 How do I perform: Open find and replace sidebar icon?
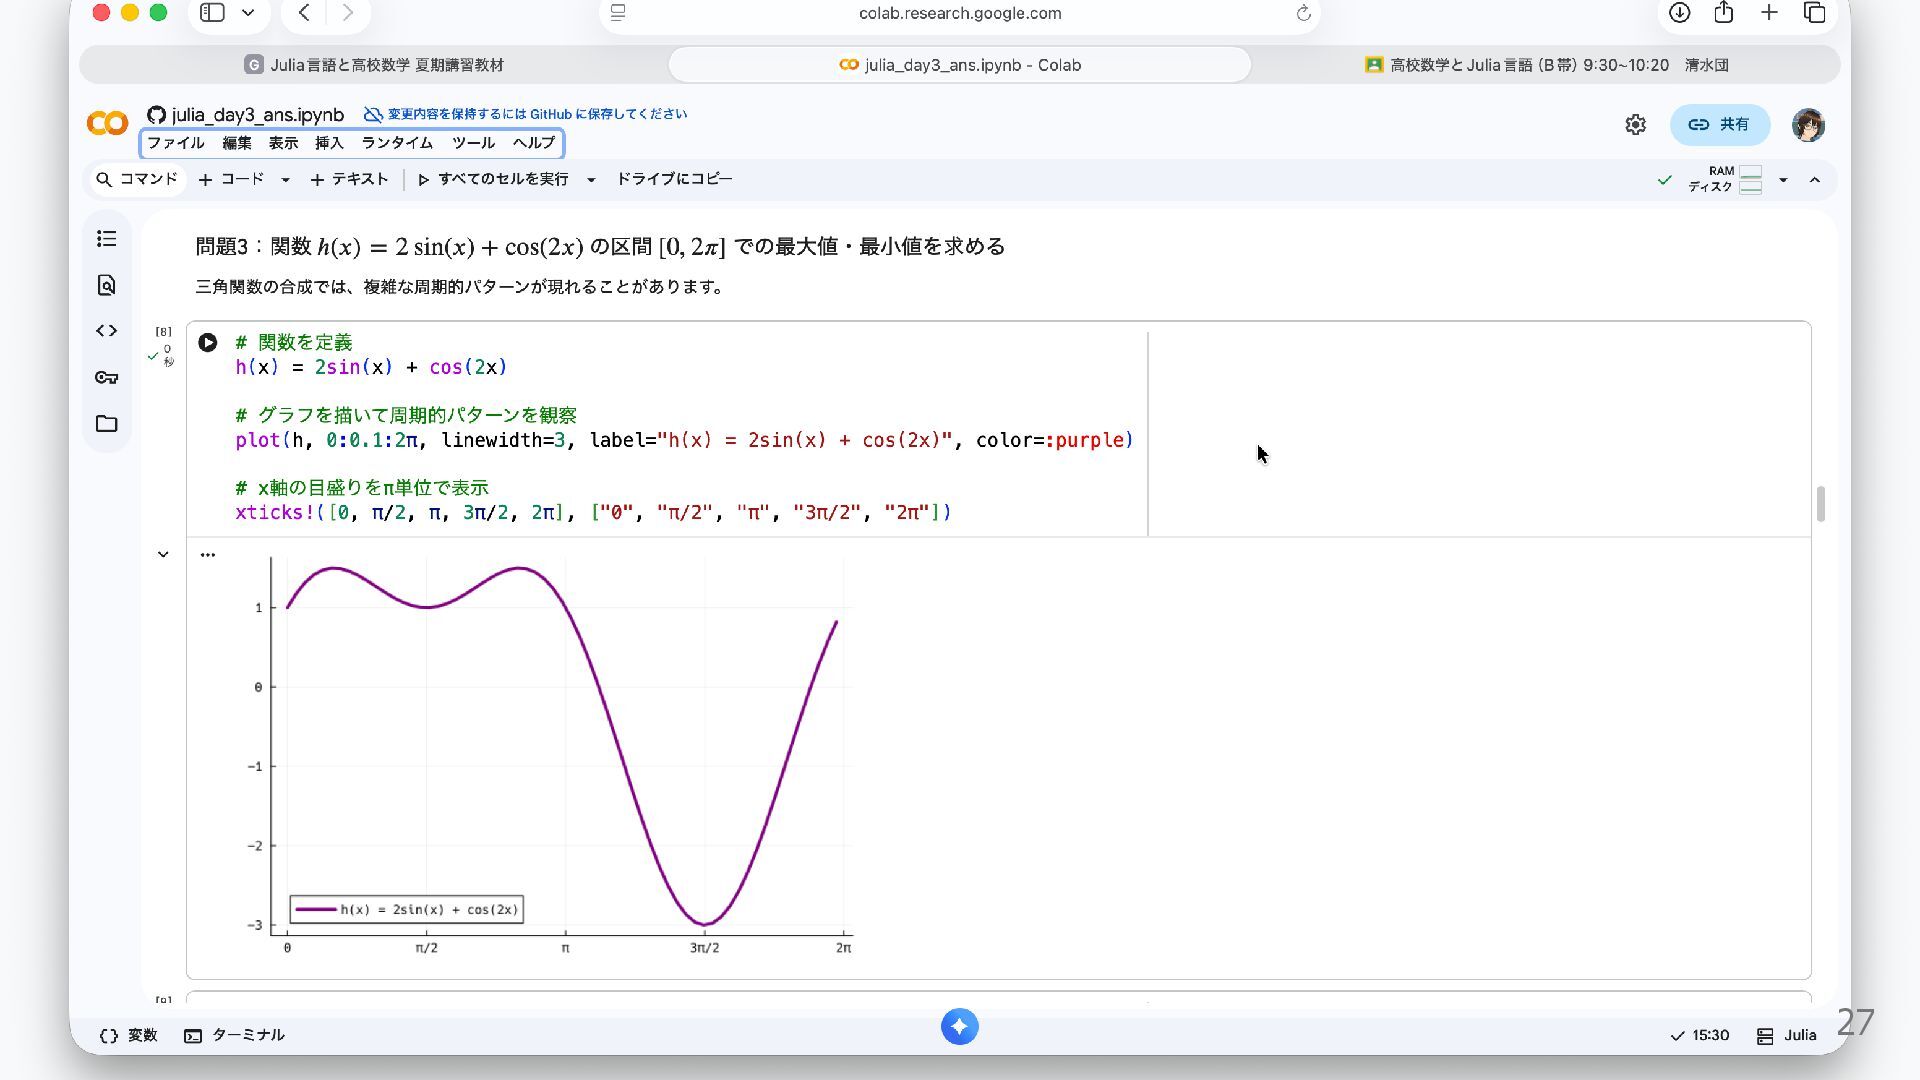(107, 285)
